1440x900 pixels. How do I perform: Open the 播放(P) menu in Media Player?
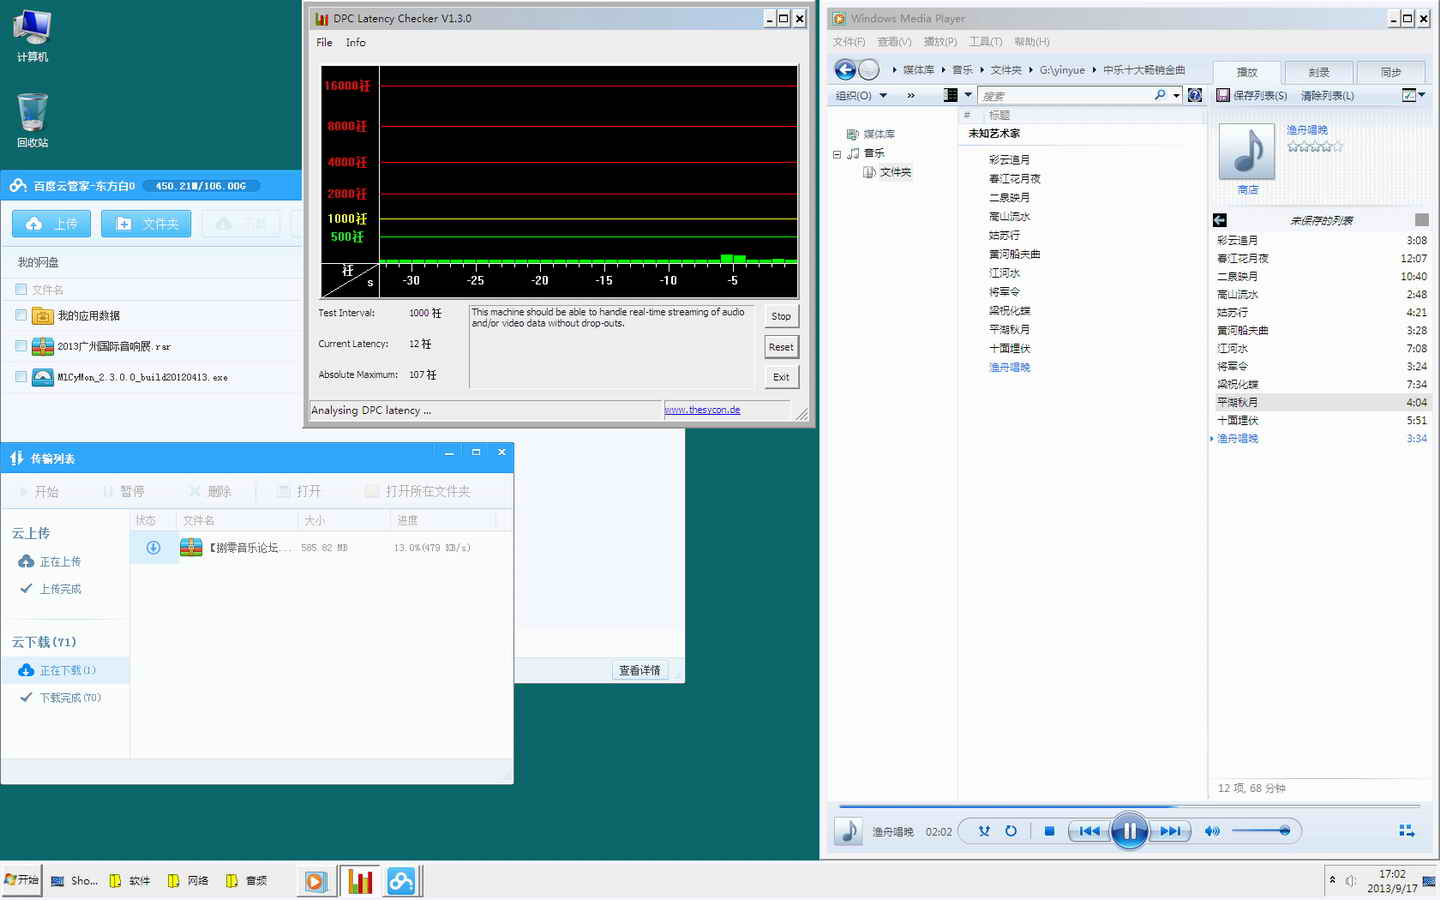tap(940, 42)
